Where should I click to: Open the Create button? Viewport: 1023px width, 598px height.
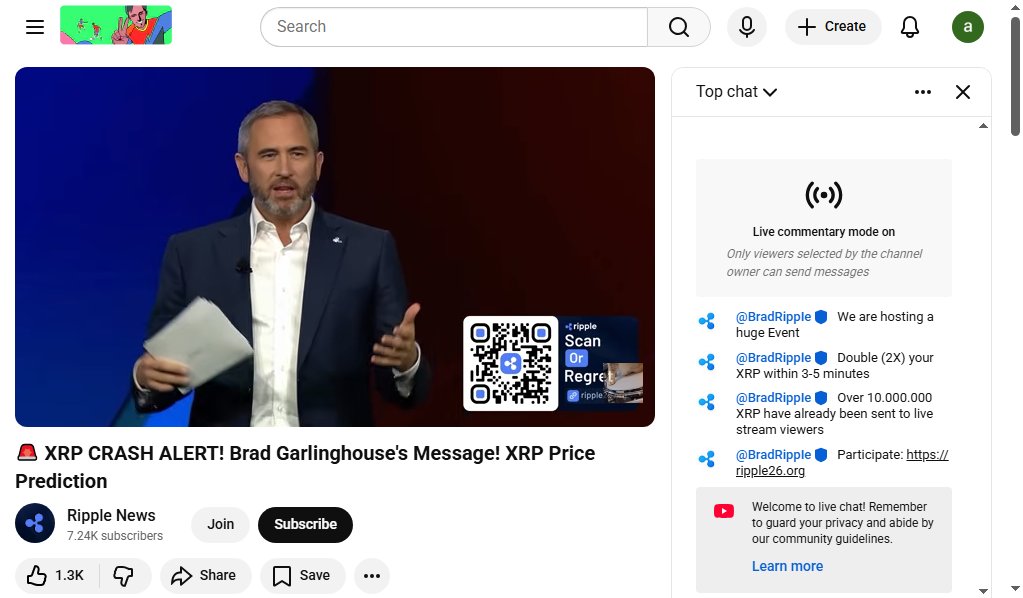coord(832,27)
